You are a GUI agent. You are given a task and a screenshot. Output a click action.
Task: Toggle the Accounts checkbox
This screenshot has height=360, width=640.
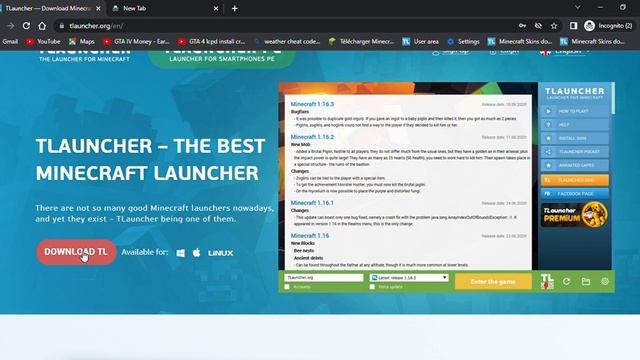coord(287,287)
